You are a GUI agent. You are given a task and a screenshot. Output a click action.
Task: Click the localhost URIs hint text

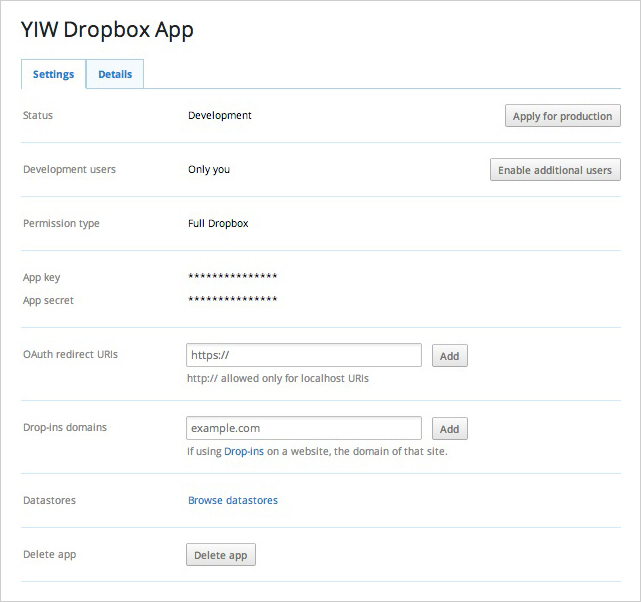pyautogui.click(x=278, y=378)
